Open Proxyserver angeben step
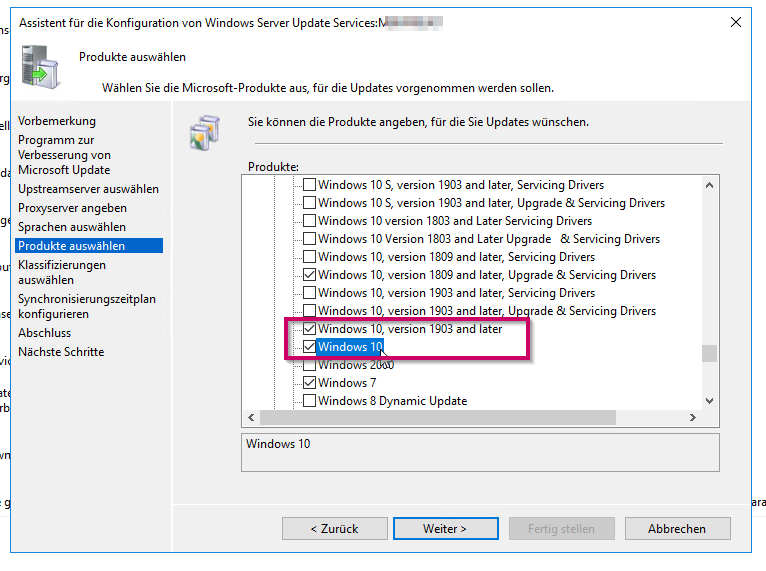The height and width of the screenshot is (571, 766). click(72, 208)
